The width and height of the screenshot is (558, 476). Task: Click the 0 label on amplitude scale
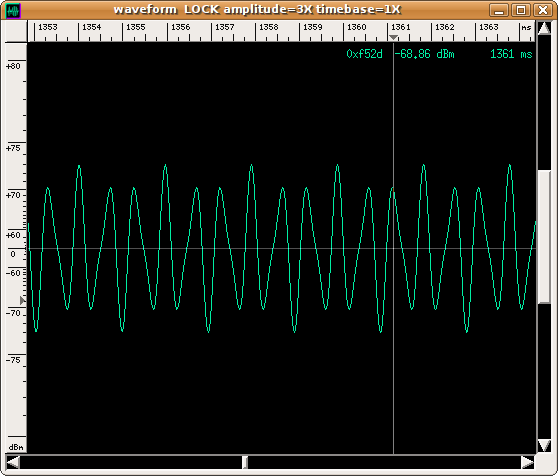tap(13, 254)
